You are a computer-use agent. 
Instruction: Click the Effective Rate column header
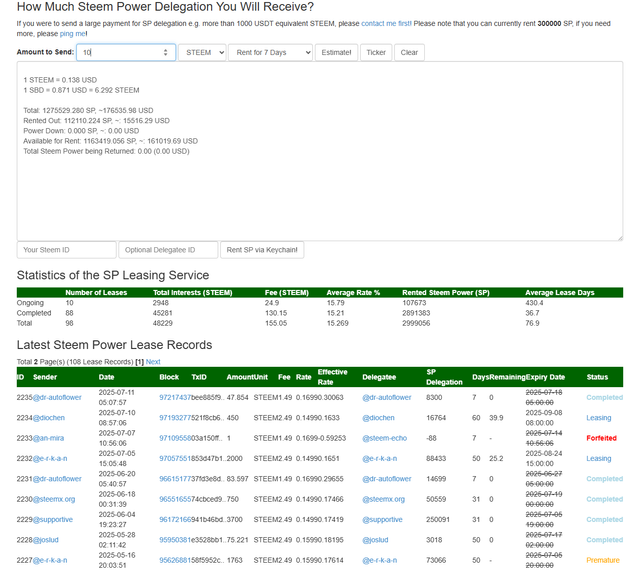[x=333, y=377]
